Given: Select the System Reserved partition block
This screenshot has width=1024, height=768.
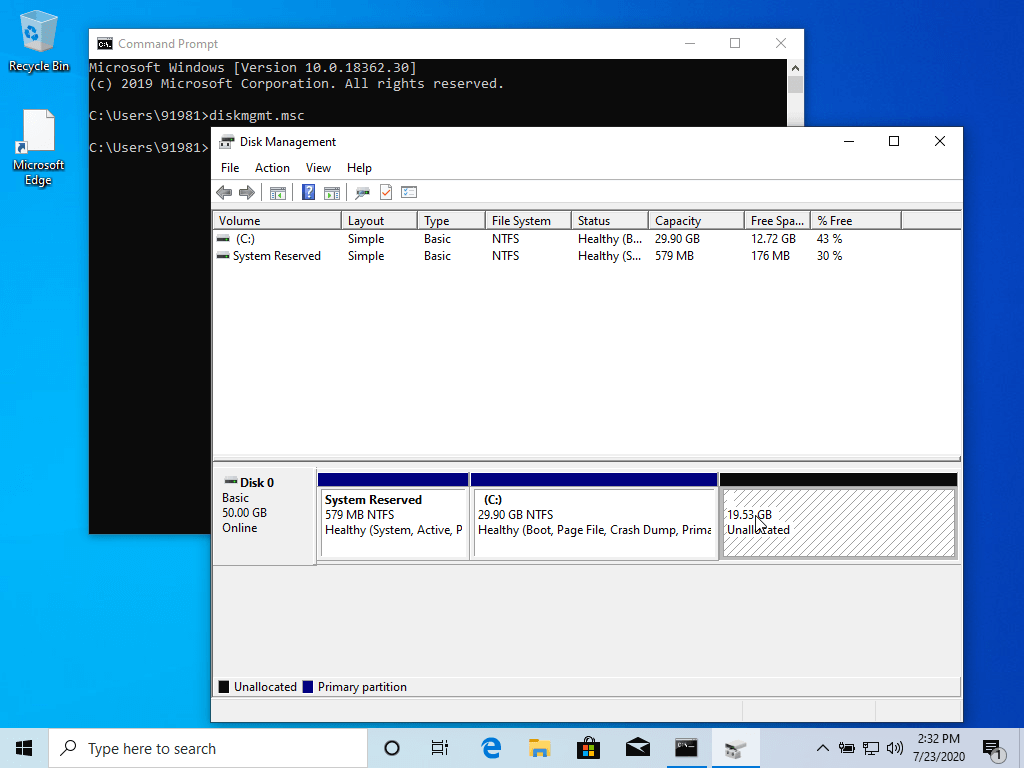Looking at the screenshot, I should click(x=393, y=516).
